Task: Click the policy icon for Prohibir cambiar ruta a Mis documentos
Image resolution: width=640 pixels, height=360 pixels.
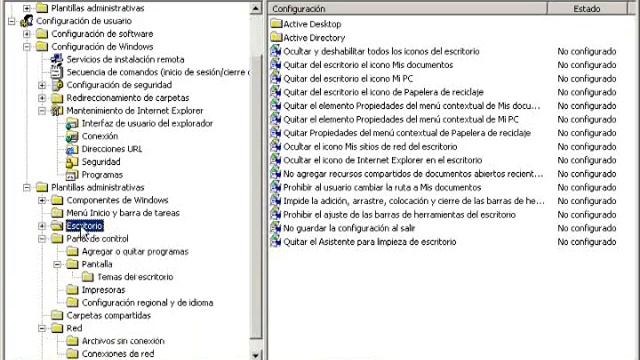Action: point(276,187)
